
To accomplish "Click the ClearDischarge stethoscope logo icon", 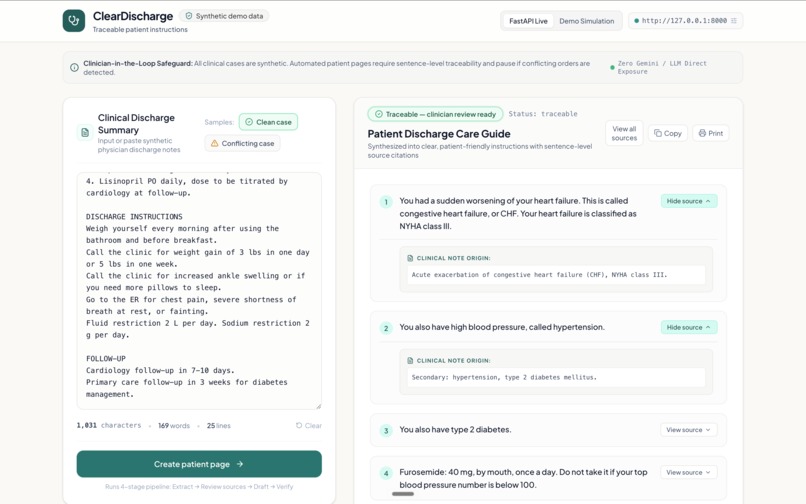I will [74, 21].
